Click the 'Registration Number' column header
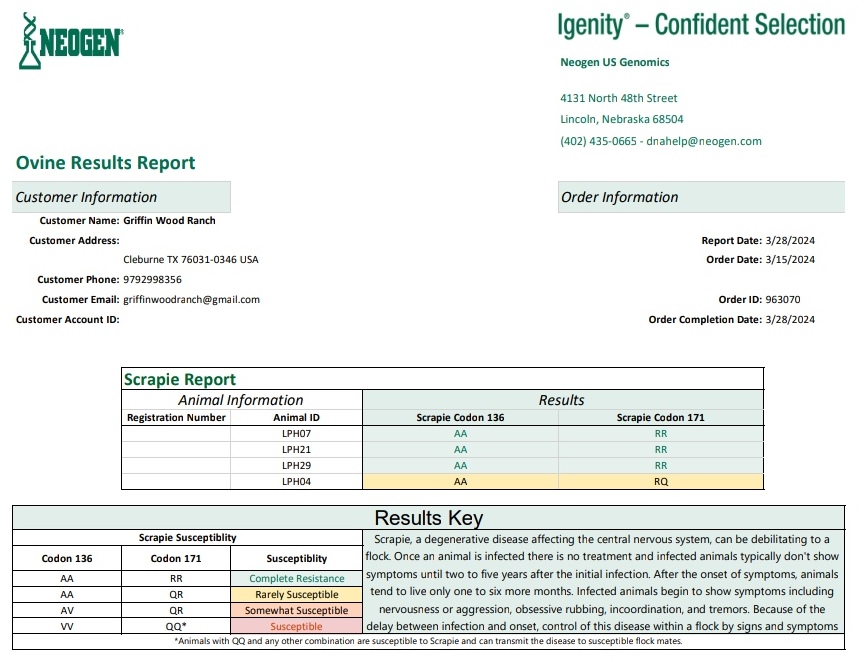This screenshot has width=864, height=662. pos(176,418)
